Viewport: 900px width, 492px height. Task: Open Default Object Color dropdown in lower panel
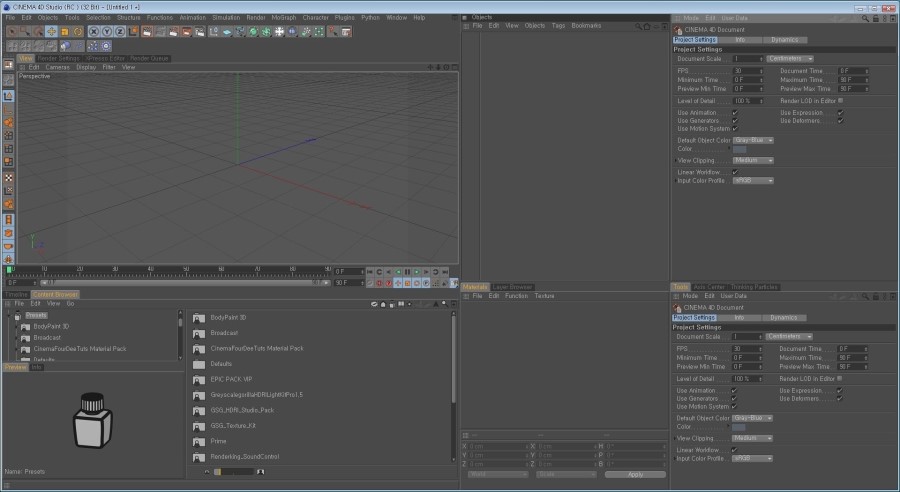point(752,418)
